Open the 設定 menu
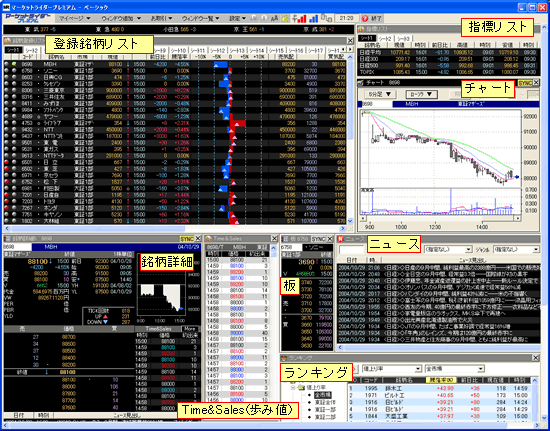The image size is (550, 431). [238, 18]
